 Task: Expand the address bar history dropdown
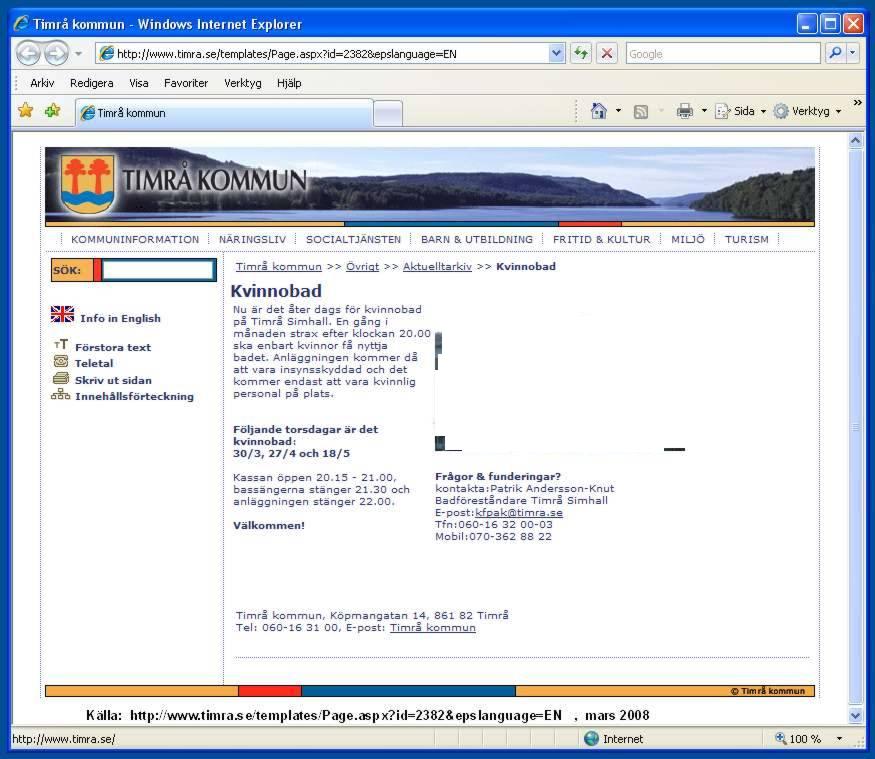556,54
